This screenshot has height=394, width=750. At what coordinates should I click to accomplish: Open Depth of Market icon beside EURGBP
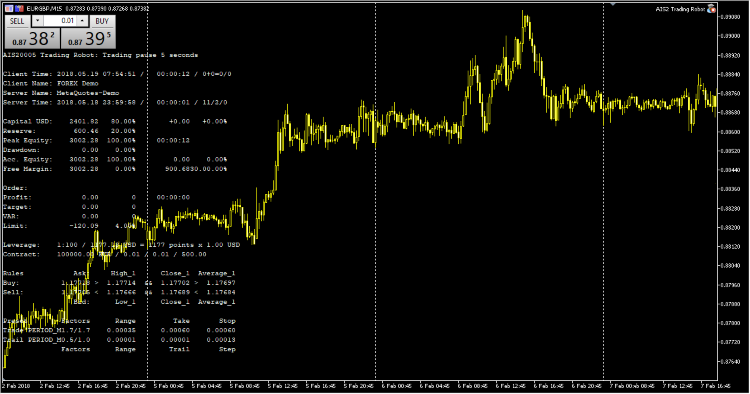click(19, 9)
